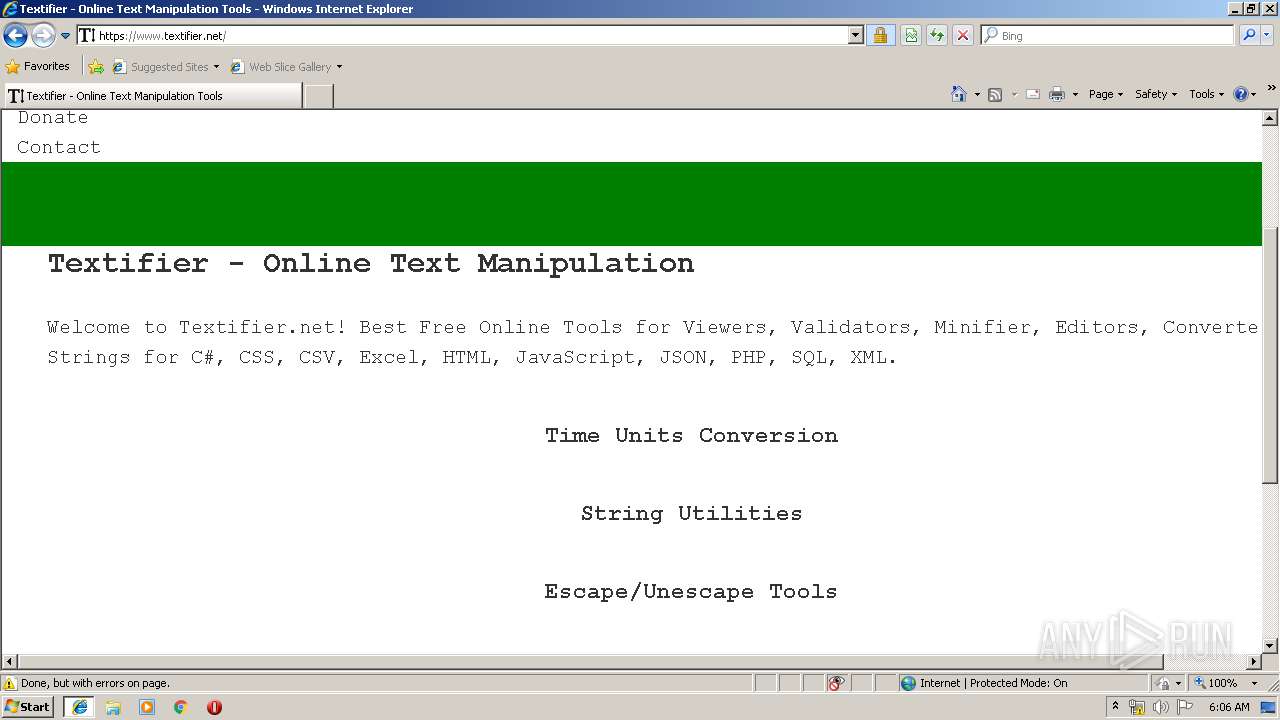This screenshot has height=720, width=1280.
Task: Click the zoom magnifier 100% button
Action: [x=1216, y=683]
